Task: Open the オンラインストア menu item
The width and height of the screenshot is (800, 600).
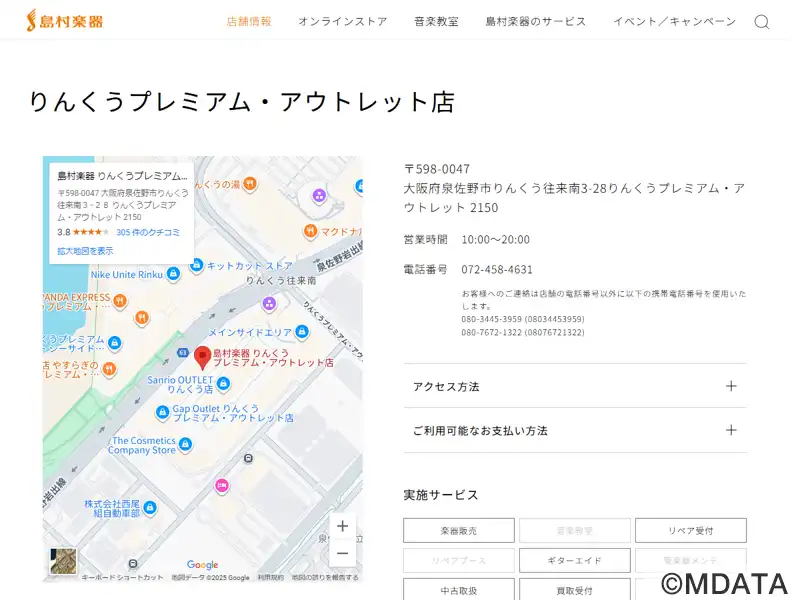Action: click(343, 21)
